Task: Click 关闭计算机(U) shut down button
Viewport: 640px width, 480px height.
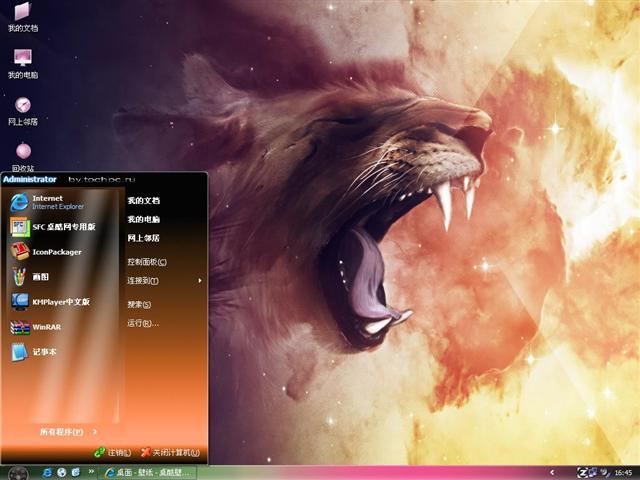Action: point(170,453)
